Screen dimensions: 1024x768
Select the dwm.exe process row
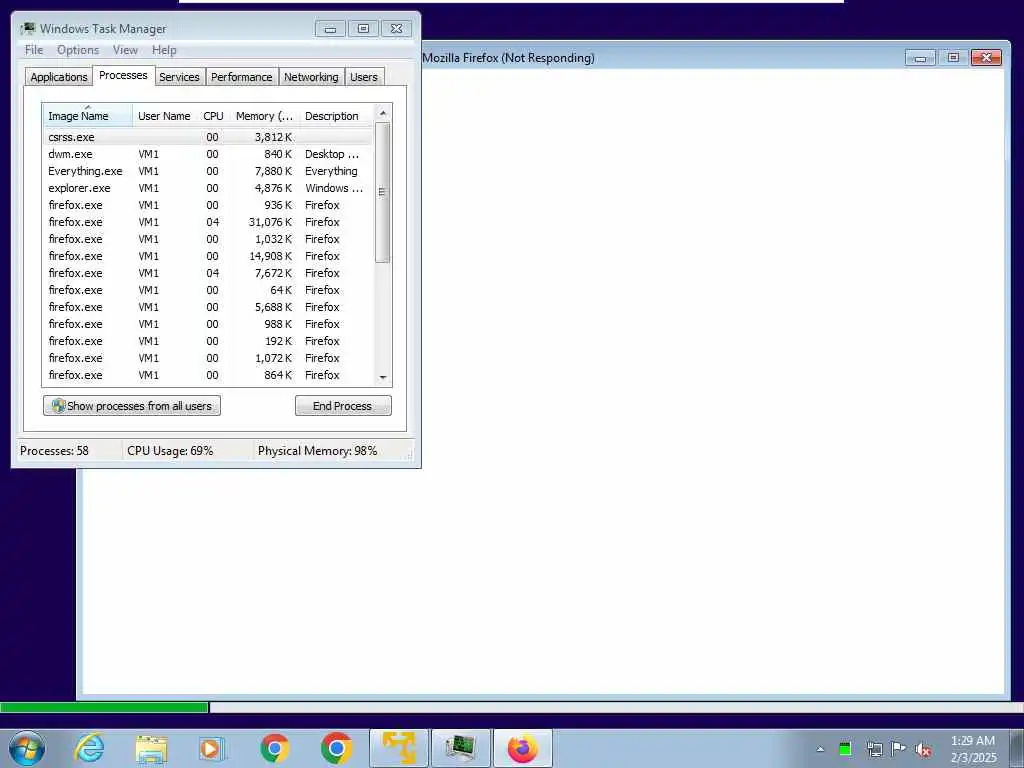coord(208,154)
